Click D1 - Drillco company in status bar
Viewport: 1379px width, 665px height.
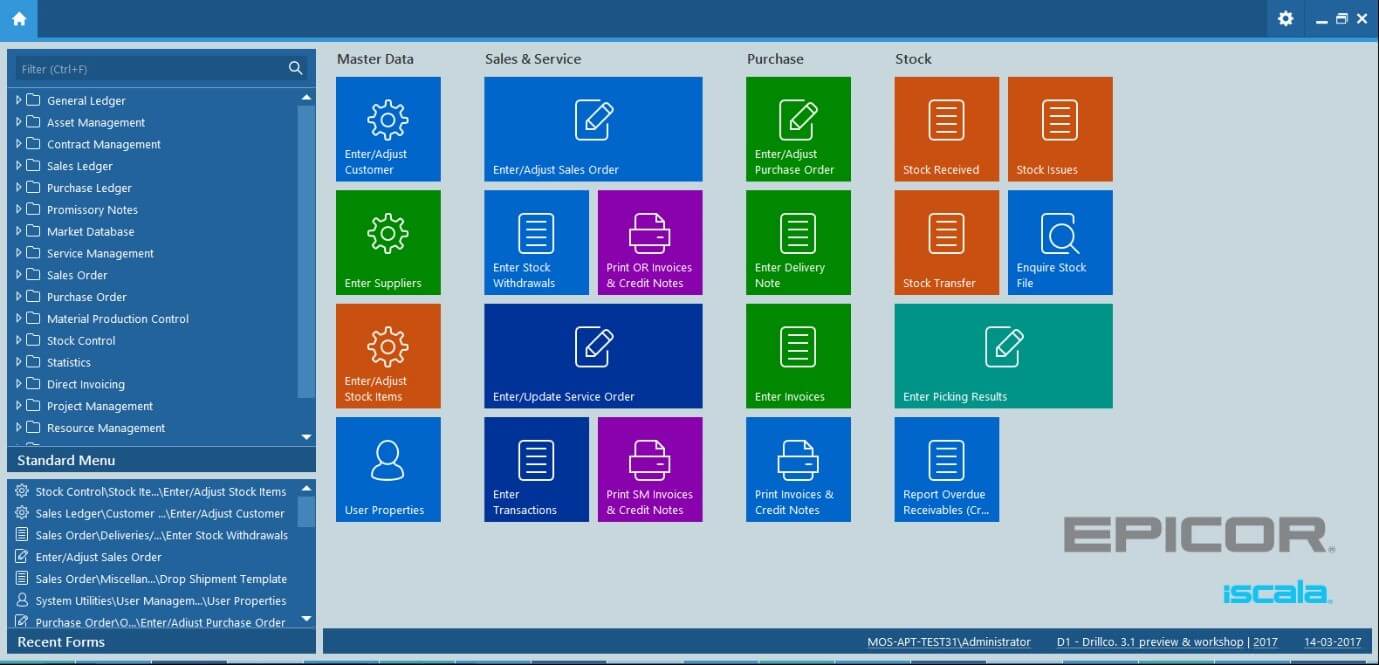pyautogui.click(x=1150, y=642)
